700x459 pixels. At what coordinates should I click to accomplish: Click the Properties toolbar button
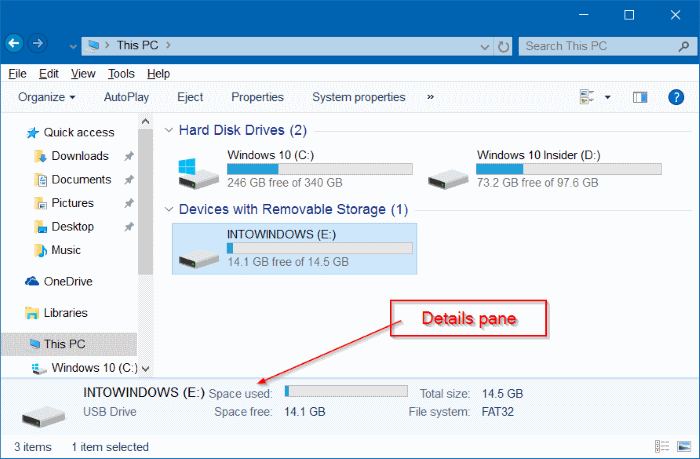pos(257,97)
